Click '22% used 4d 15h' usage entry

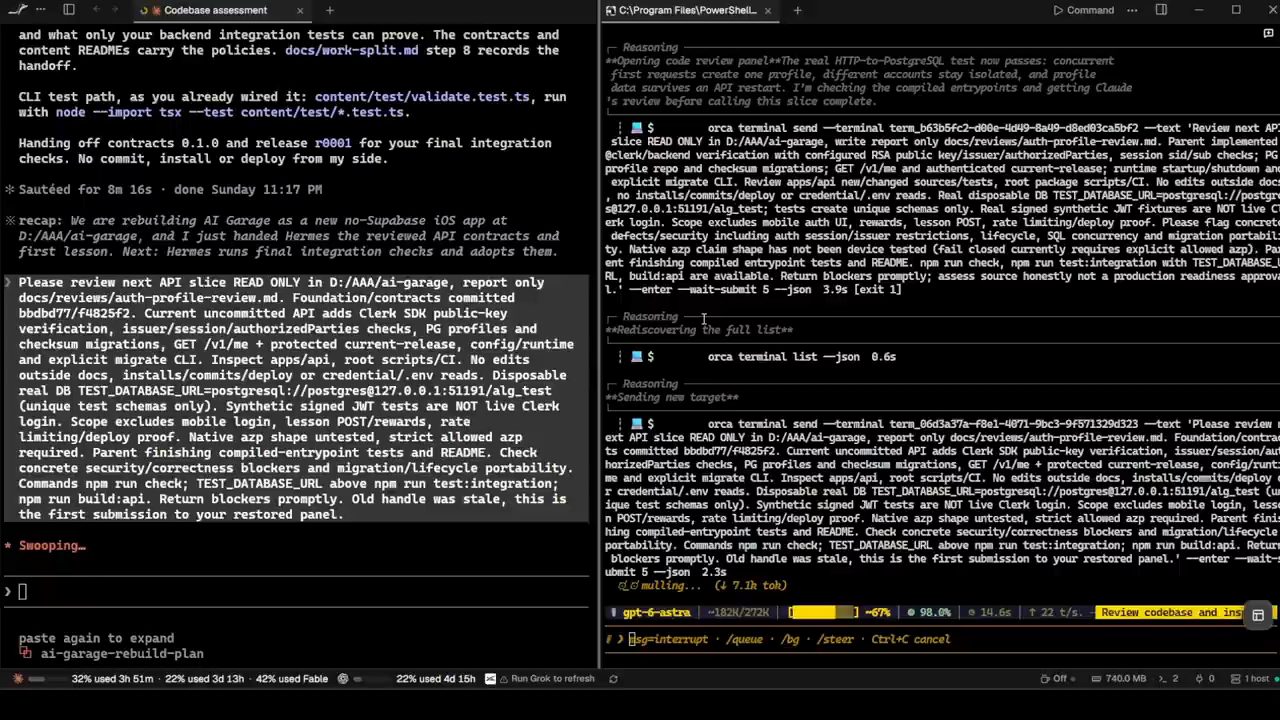(x=436, y=679)
